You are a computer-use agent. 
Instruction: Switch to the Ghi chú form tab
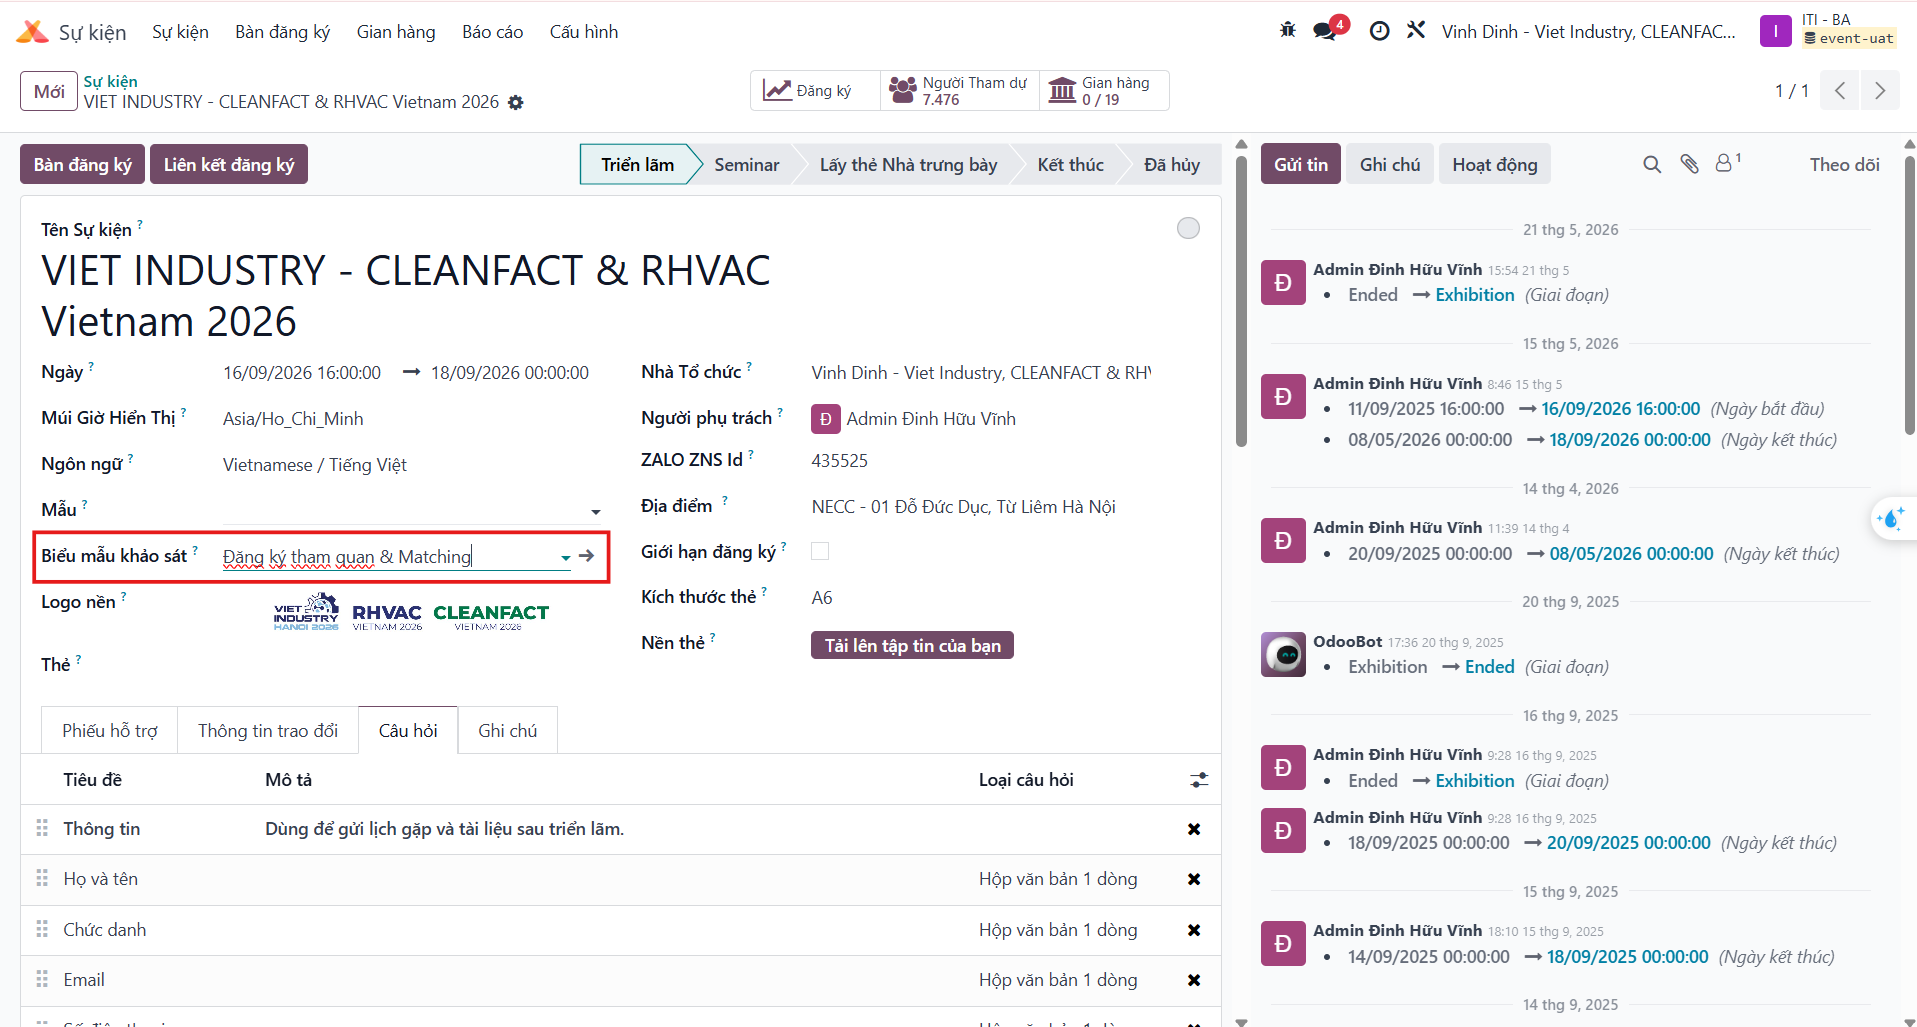coord(508,730)
